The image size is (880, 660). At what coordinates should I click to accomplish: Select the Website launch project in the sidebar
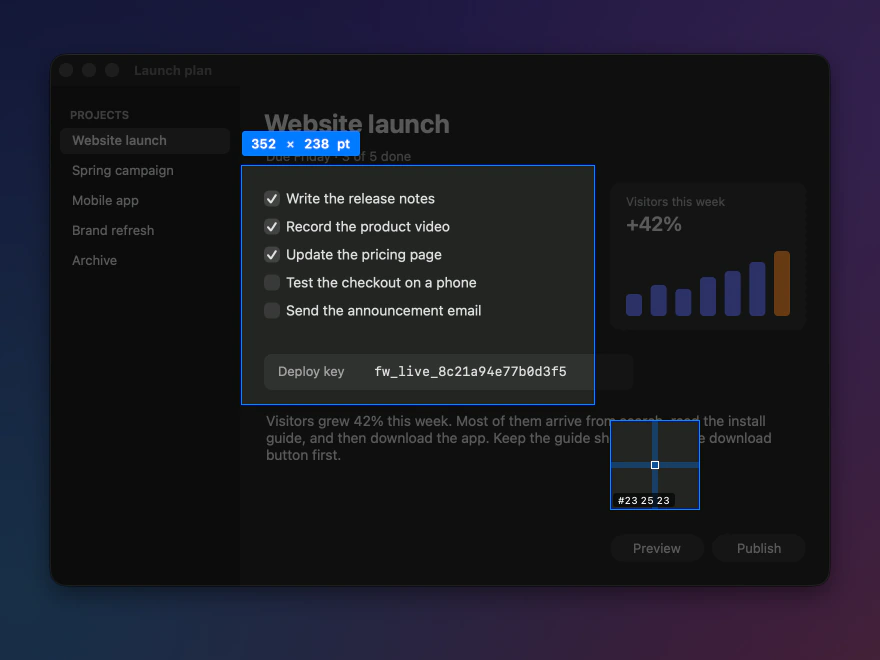click(x=145, y=141)
